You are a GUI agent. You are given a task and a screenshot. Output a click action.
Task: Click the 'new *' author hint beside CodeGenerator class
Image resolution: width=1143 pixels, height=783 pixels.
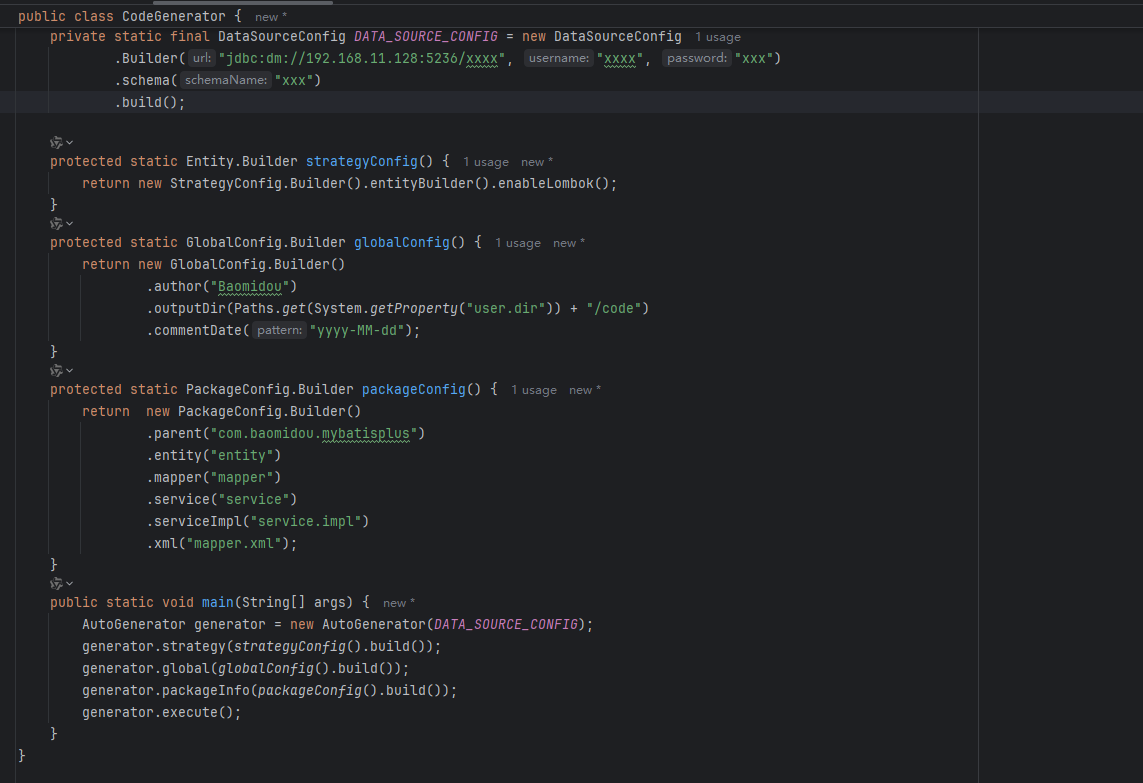pos(270,17)
